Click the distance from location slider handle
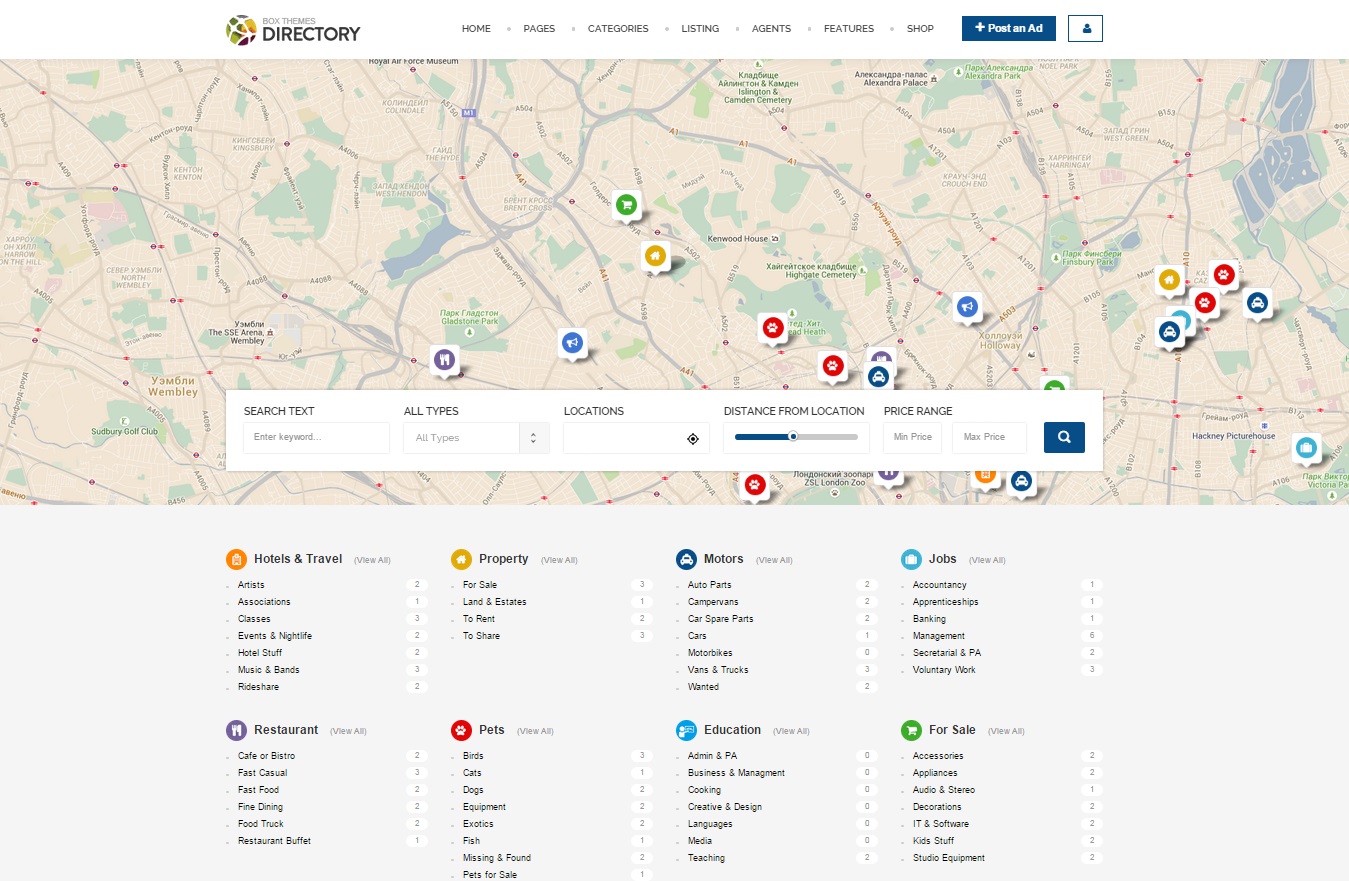 [x=793, y=436]
